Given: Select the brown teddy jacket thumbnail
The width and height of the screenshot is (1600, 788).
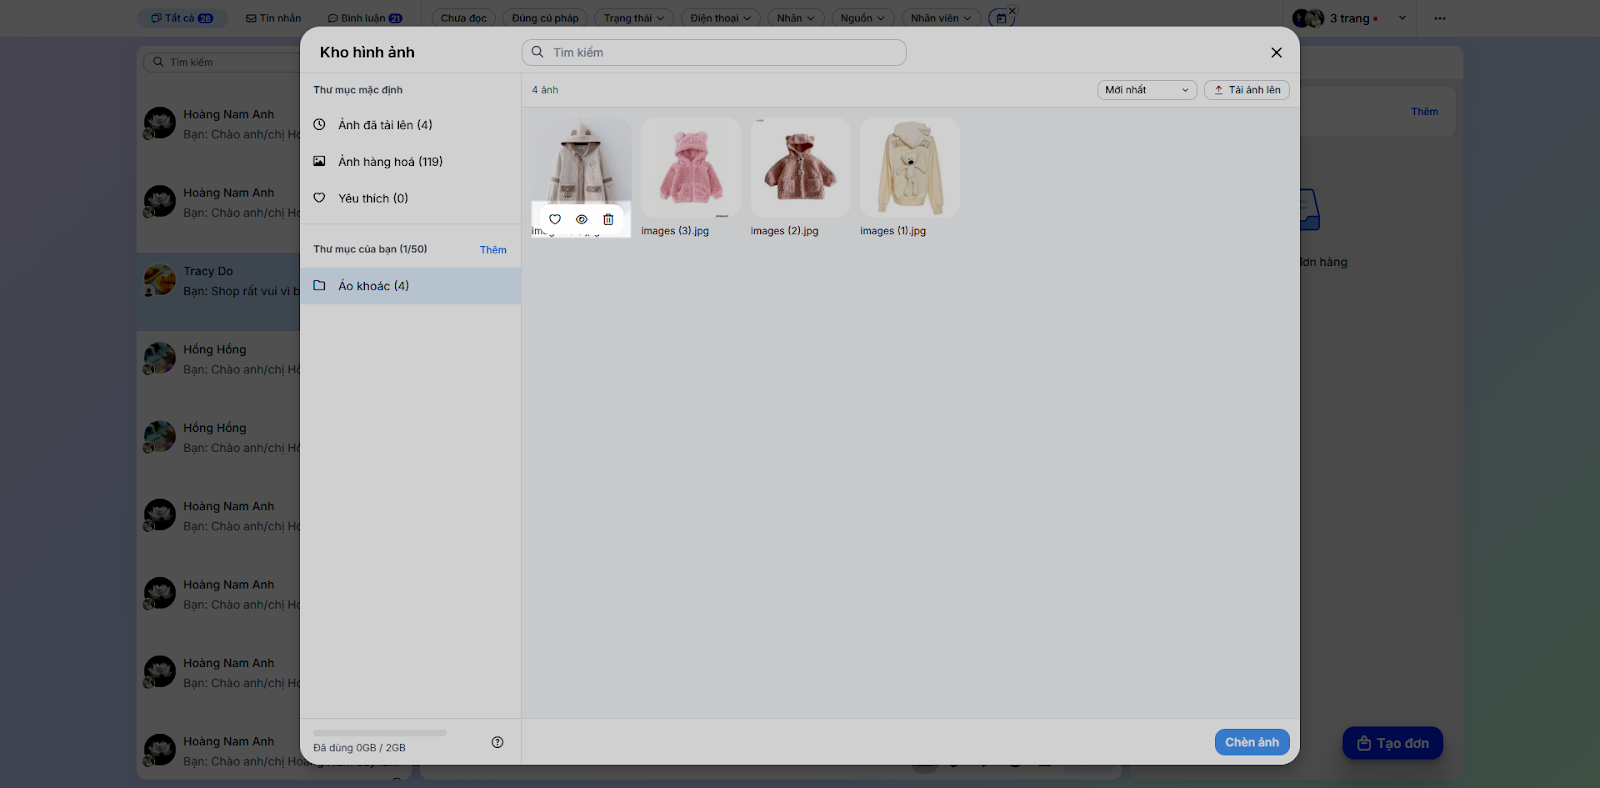Looking at the screenshot, I should [x=800, y=167].
